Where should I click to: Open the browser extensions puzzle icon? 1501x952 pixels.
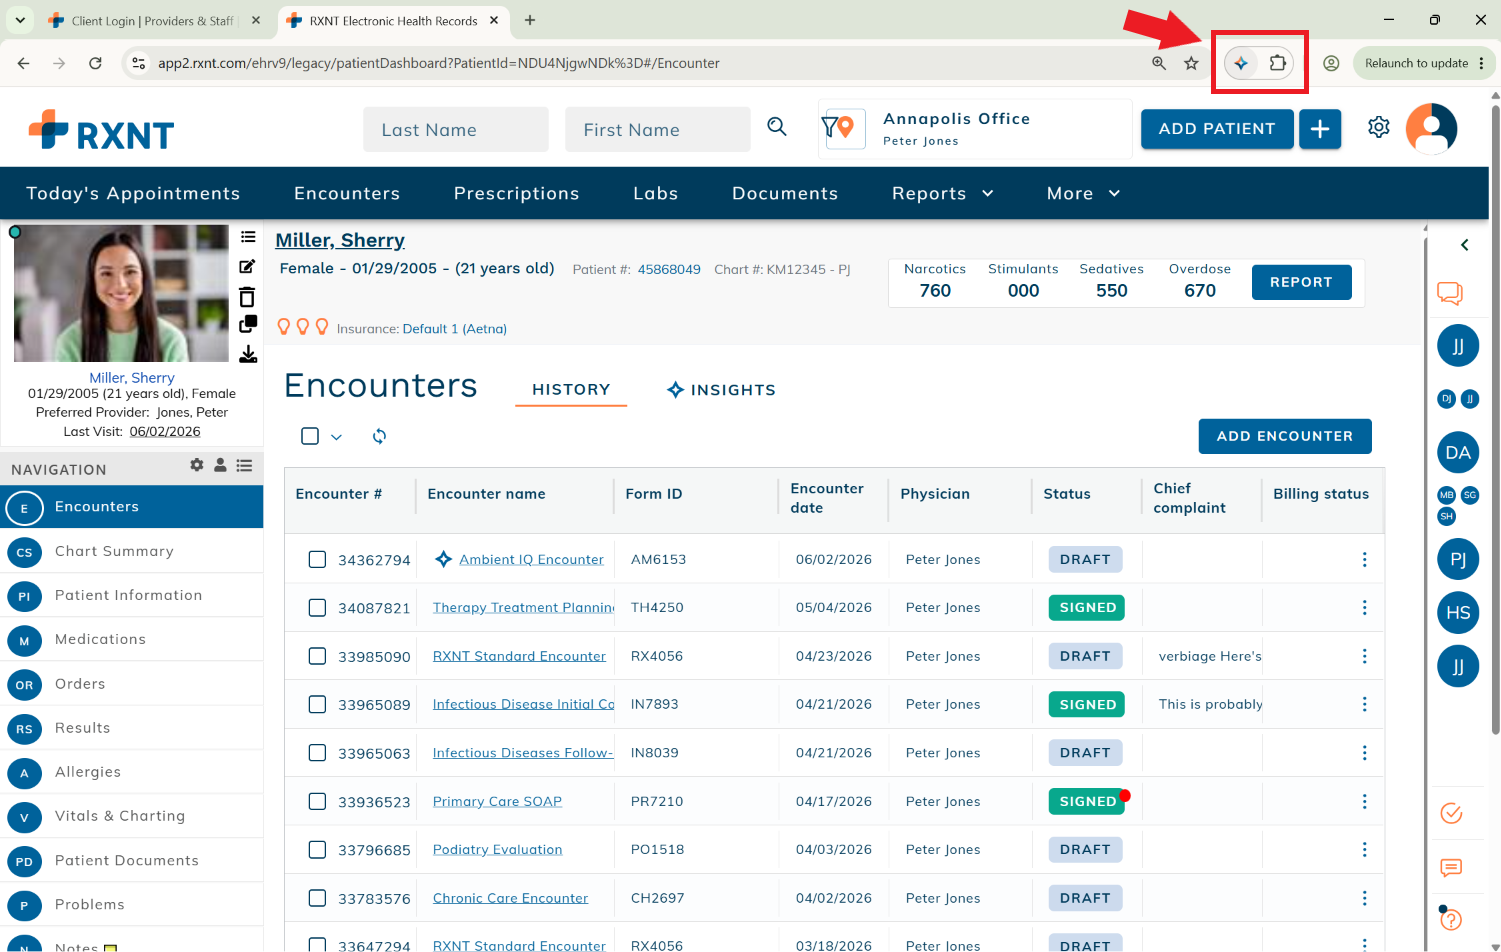click(x=1277, y=63)
